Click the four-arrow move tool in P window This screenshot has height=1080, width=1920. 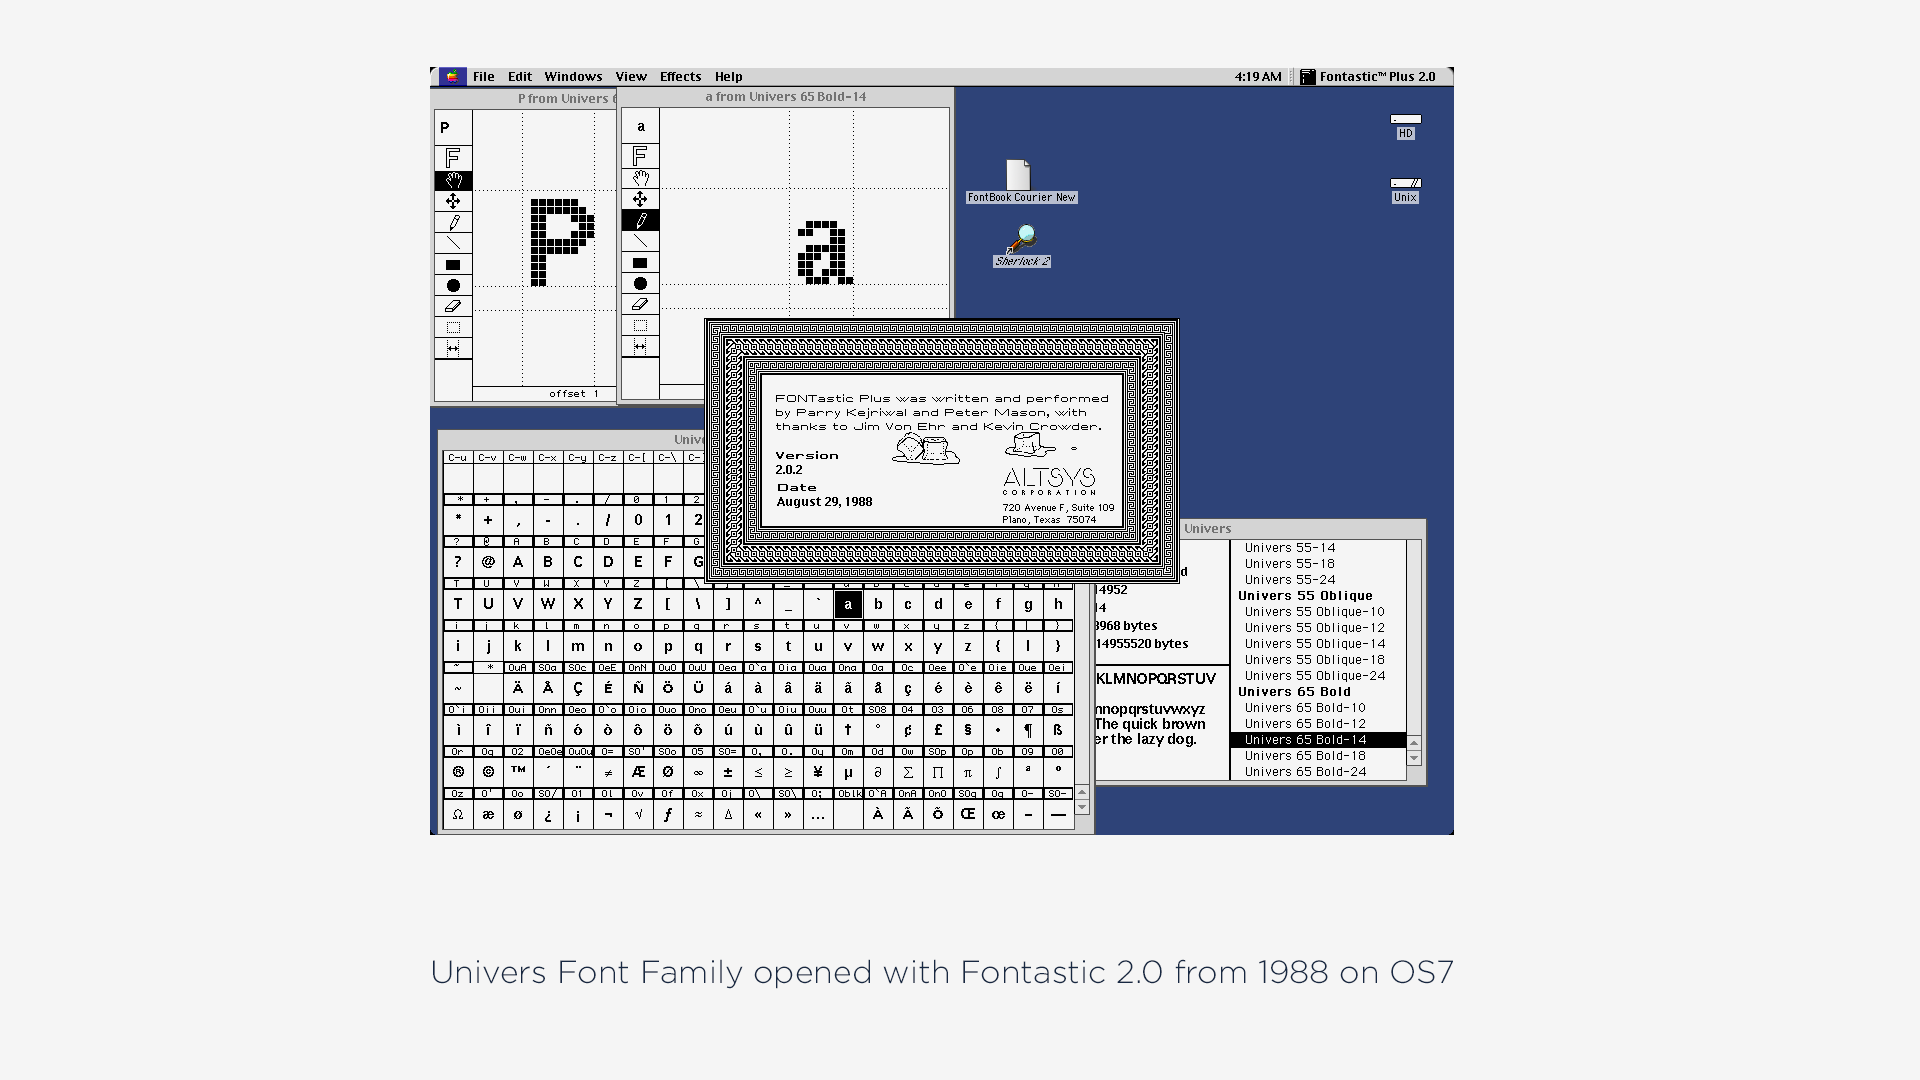(453, 201)
